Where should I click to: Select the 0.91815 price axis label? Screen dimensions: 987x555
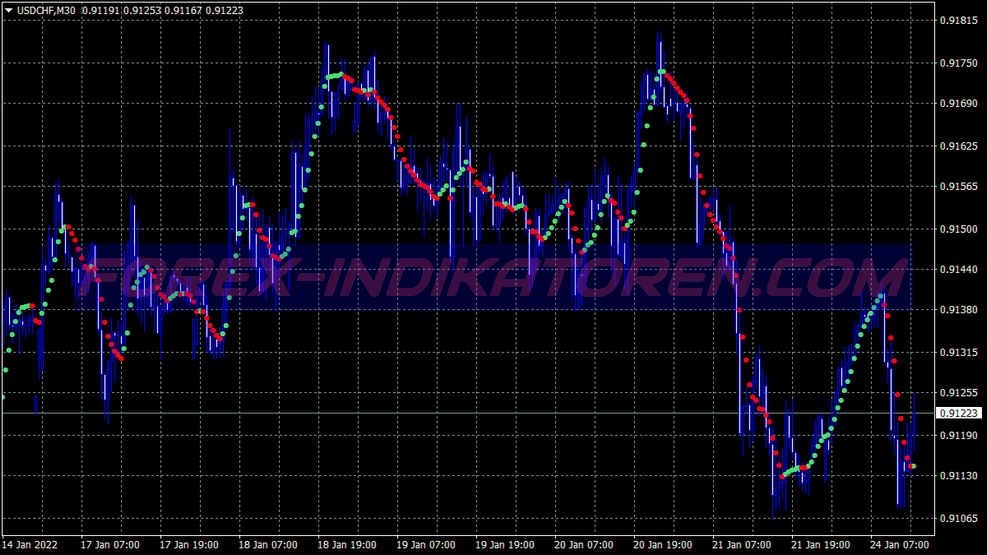pos(959,21)
